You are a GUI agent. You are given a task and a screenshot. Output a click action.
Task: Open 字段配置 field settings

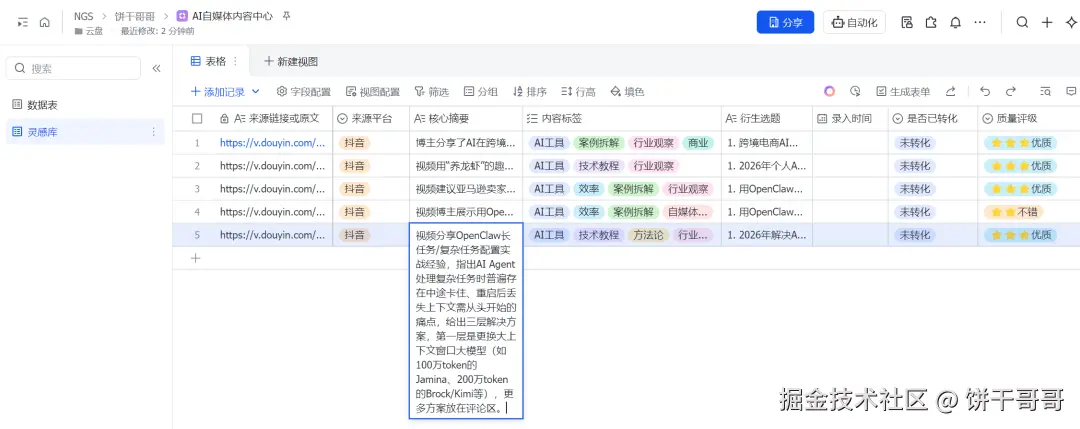click(304, 92)
